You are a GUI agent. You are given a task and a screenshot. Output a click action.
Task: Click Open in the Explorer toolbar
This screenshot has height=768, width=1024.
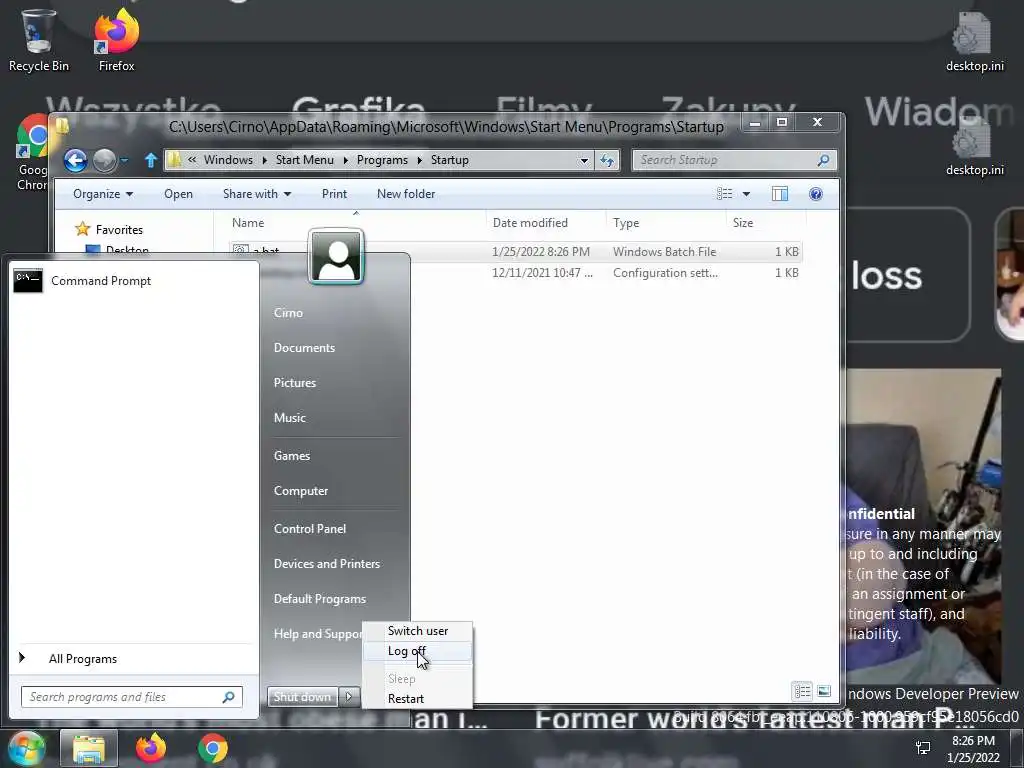pyautogui.click(x=178, y=194)
